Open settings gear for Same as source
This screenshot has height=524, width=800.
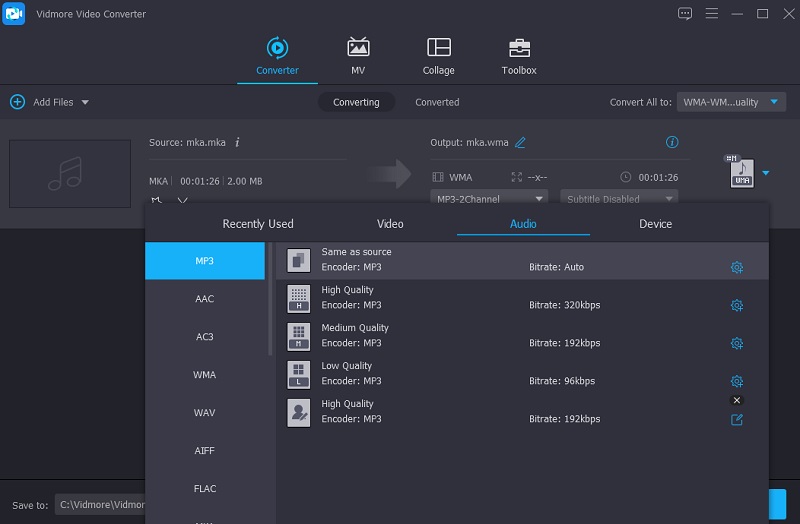tap(736, 267)
